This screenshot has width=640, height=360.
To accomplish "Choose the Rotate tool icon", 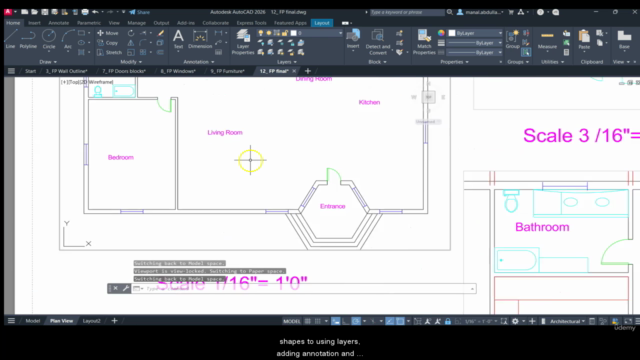I will (x=131, y=33).
